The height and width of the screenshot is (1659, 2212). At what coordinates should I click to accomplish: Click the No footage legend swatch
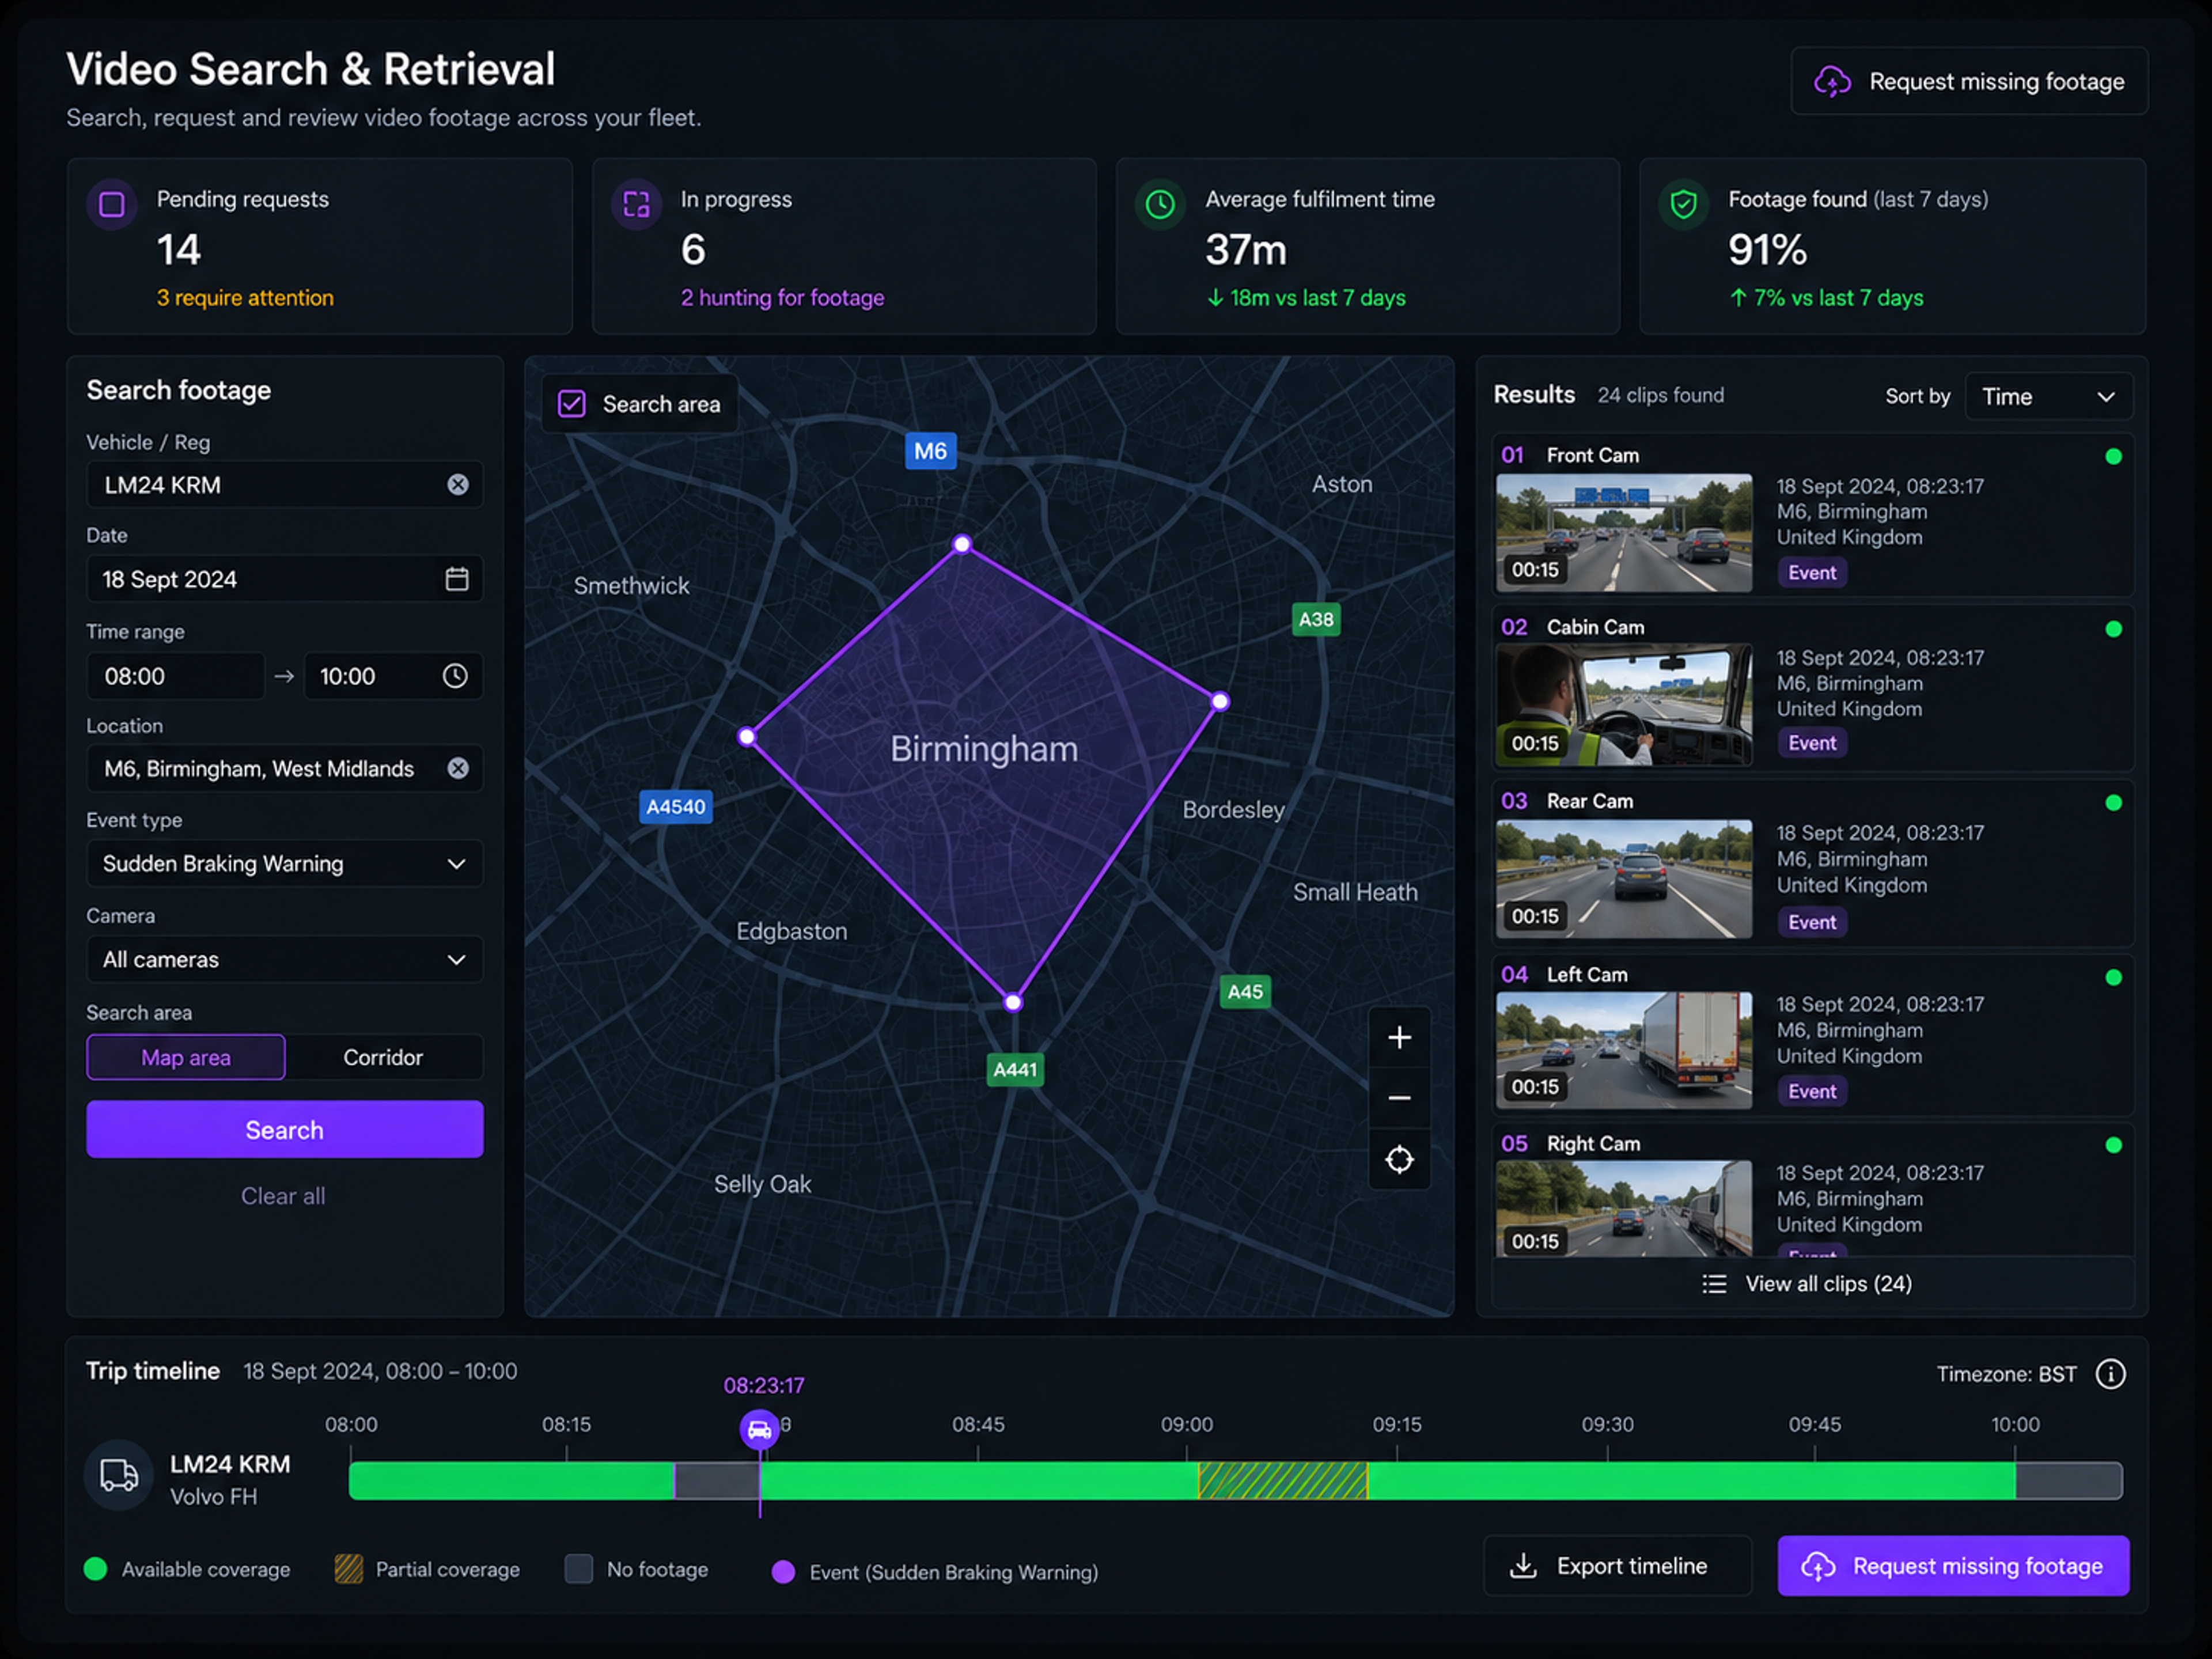click(579, 1569)
